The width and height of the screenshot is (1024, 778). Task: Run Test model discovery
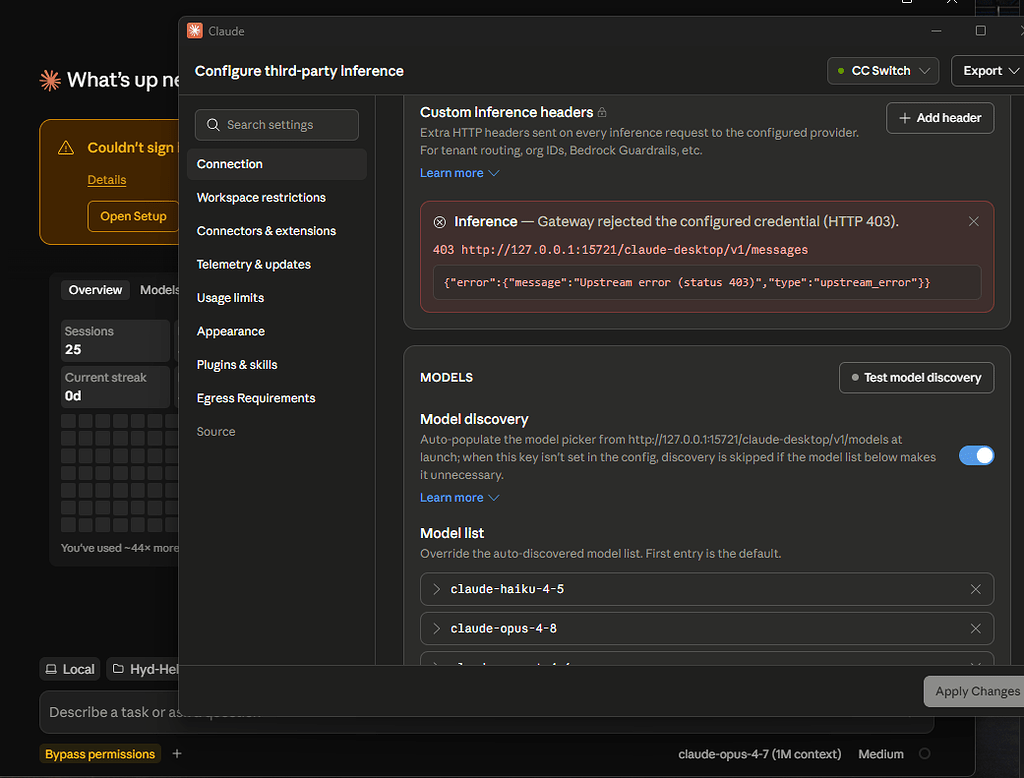[x=916, y=378]
